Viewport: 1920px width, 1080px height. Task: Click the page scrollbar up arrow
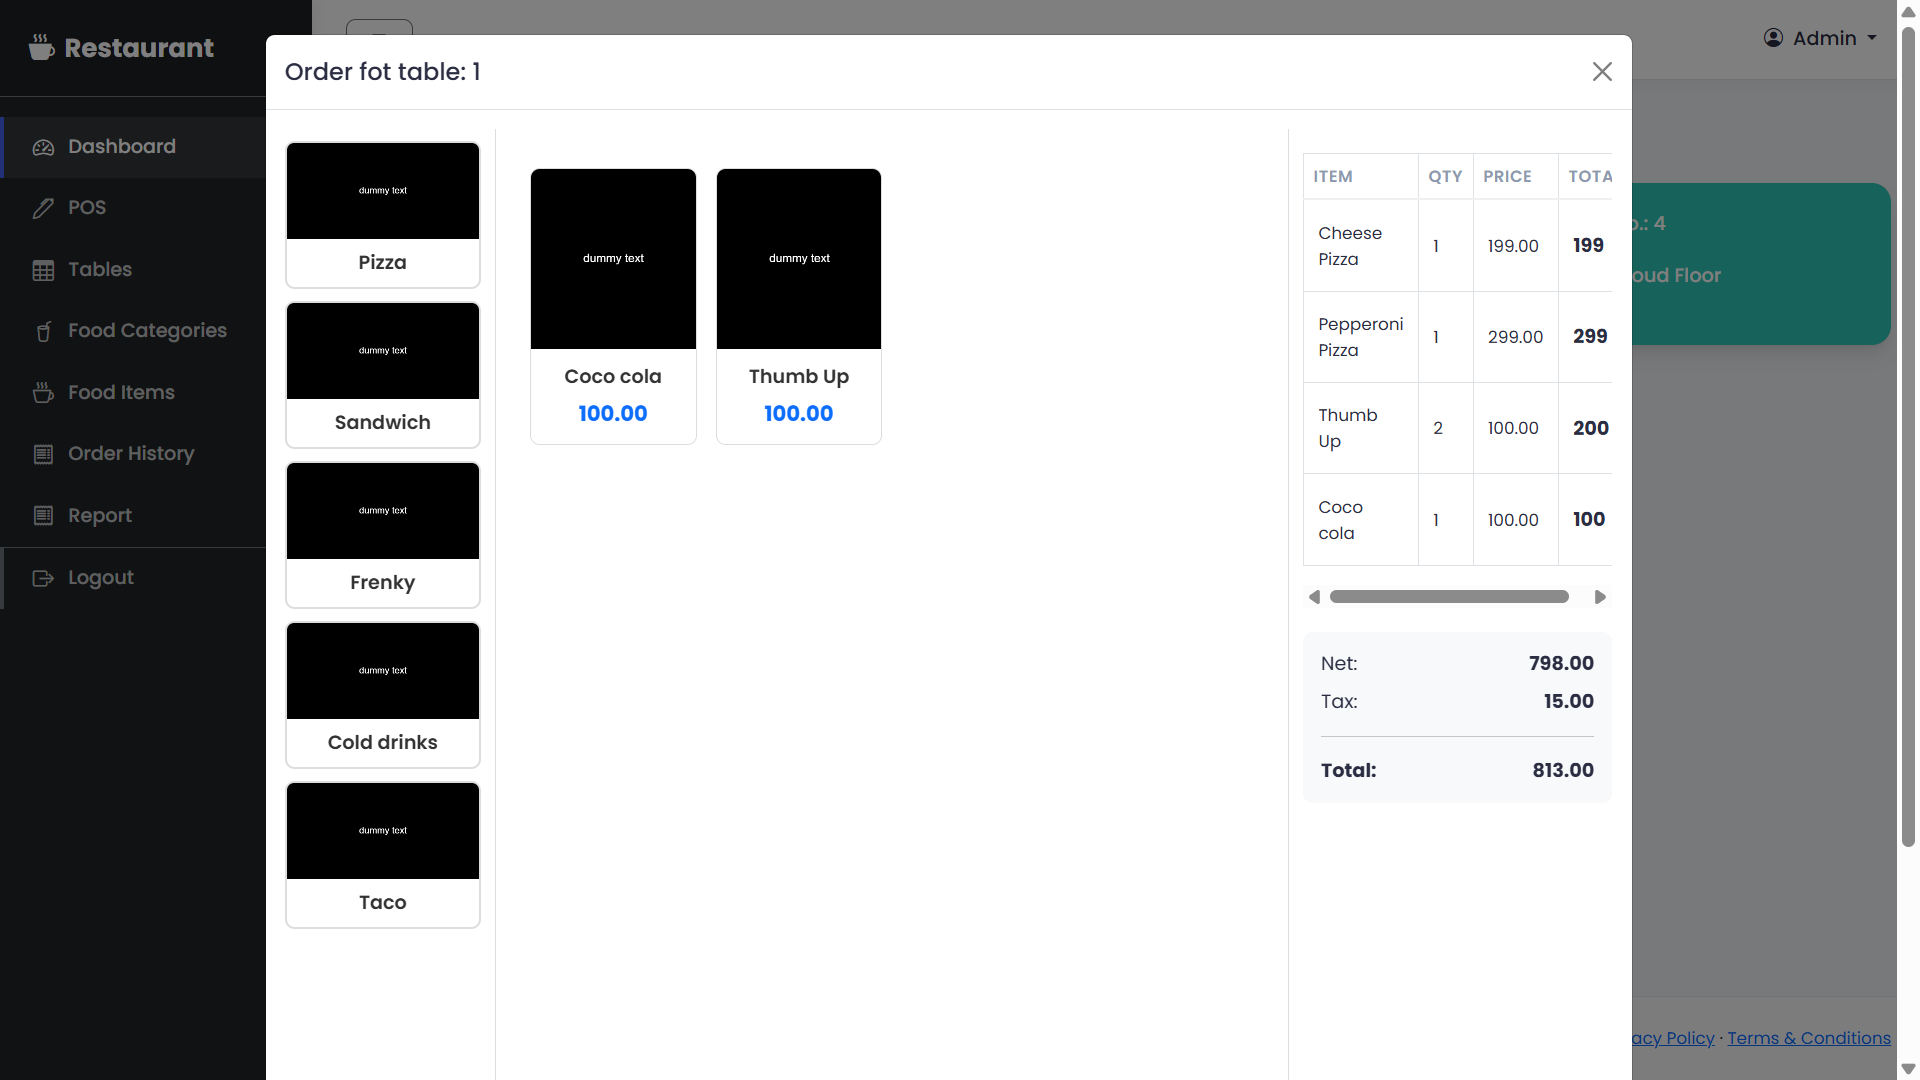1908,11
